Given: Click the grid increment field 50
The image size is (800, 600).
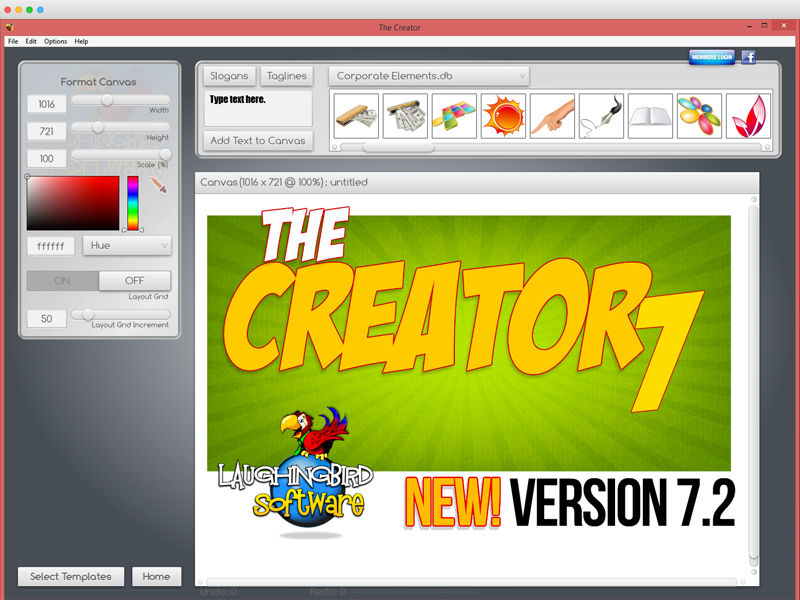Looking at the screenshot, I should pos(46,319).
